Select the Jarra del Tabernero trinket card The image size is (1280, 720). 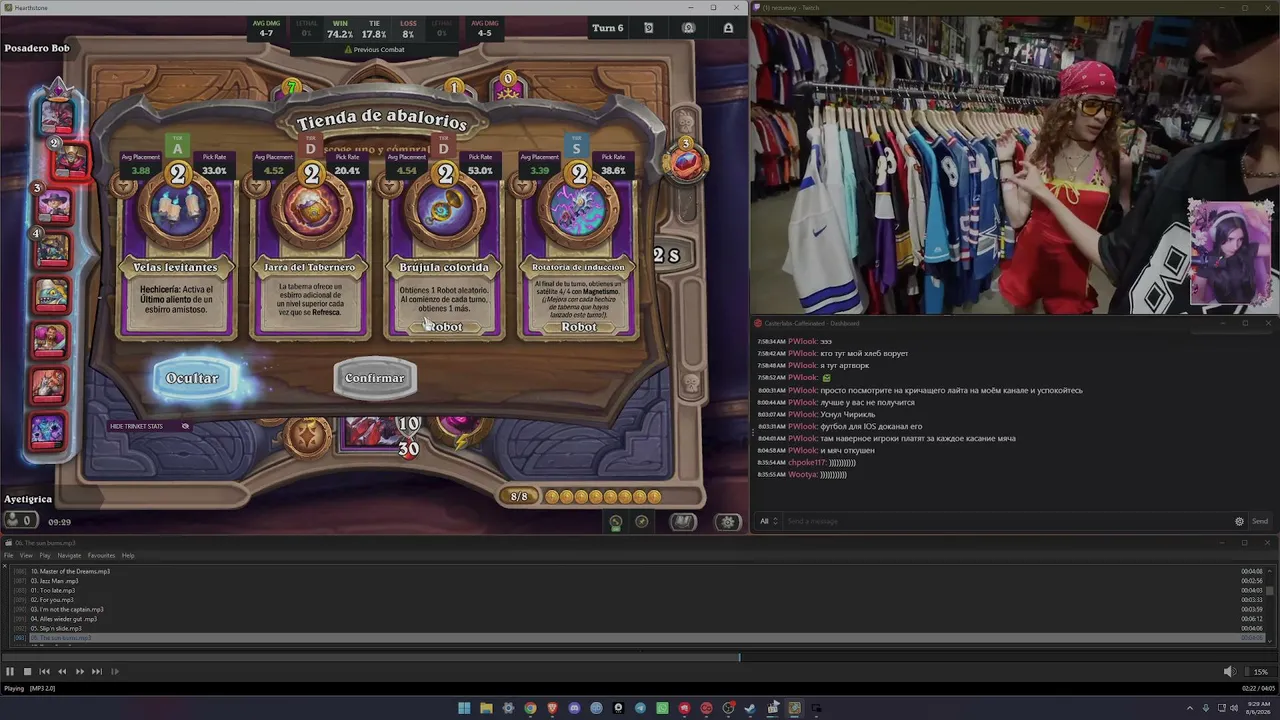310,250
